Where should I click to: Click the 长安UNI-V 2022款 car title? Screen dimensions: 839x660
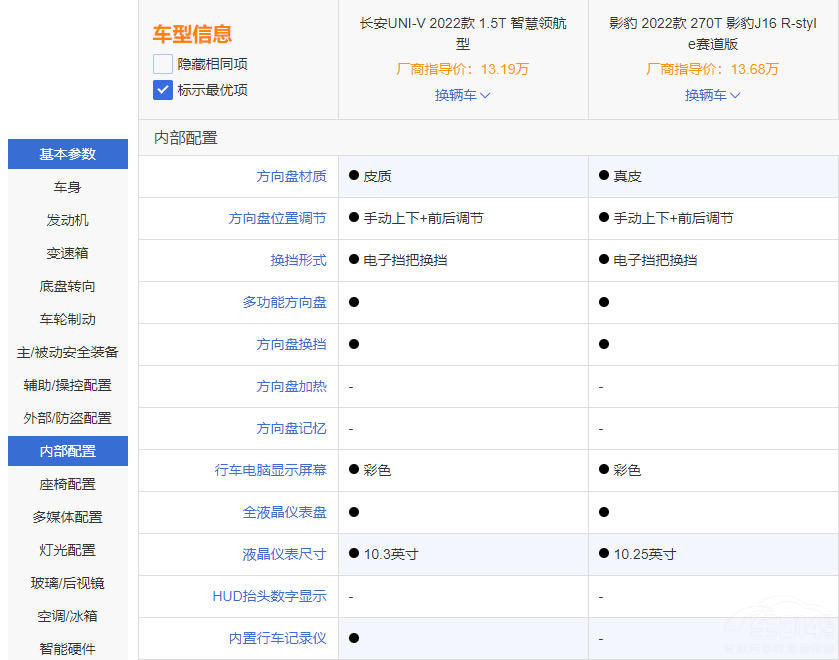pos(463,33)
